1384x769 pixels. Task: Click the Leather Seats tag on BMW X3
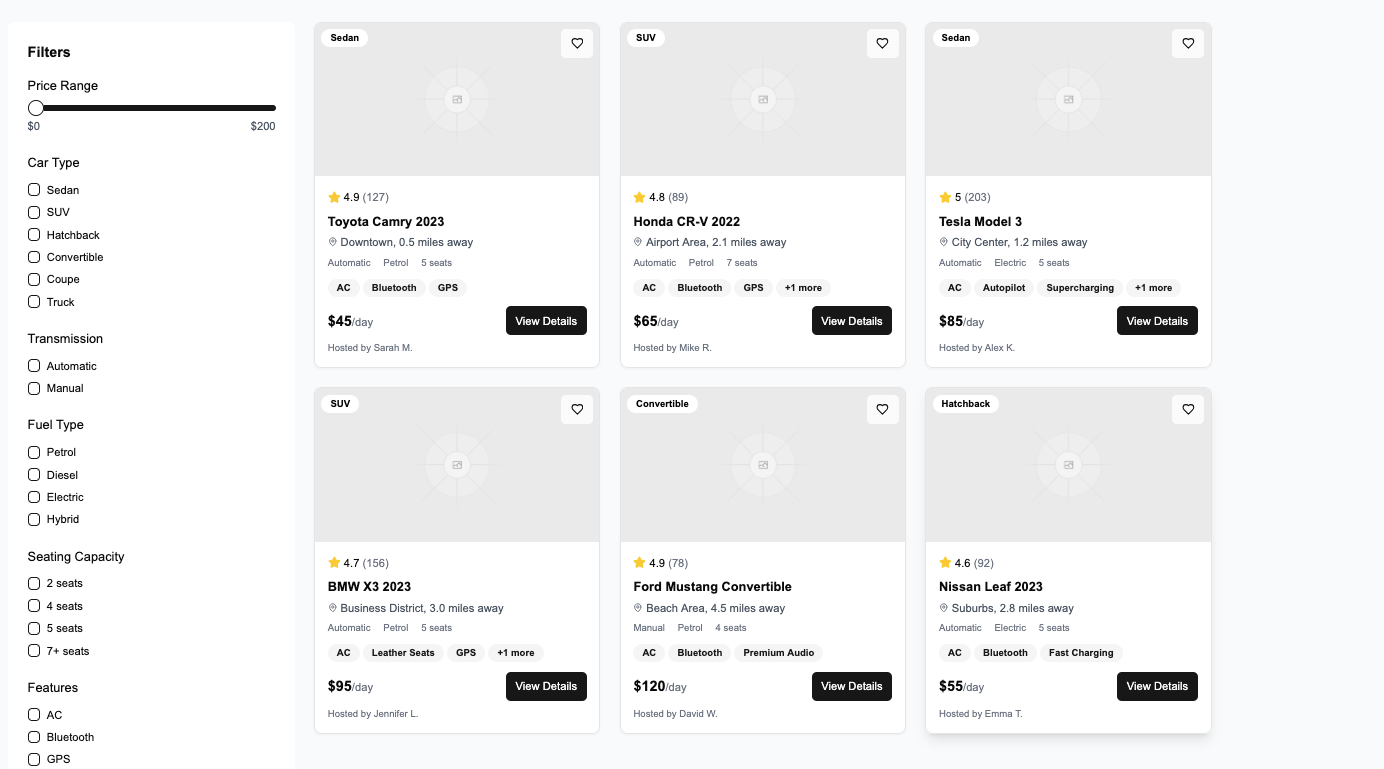pyautogui.click(x=403, y=653)
